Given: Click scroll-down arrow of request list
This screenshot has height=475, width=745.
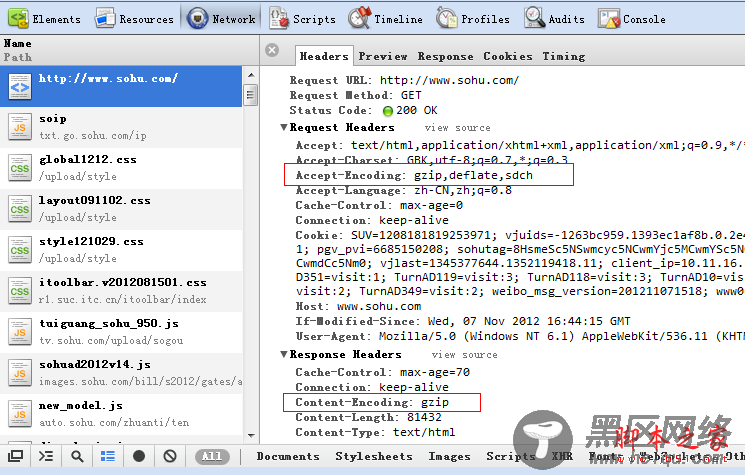Looking at the screenshot, I should 251,435.
